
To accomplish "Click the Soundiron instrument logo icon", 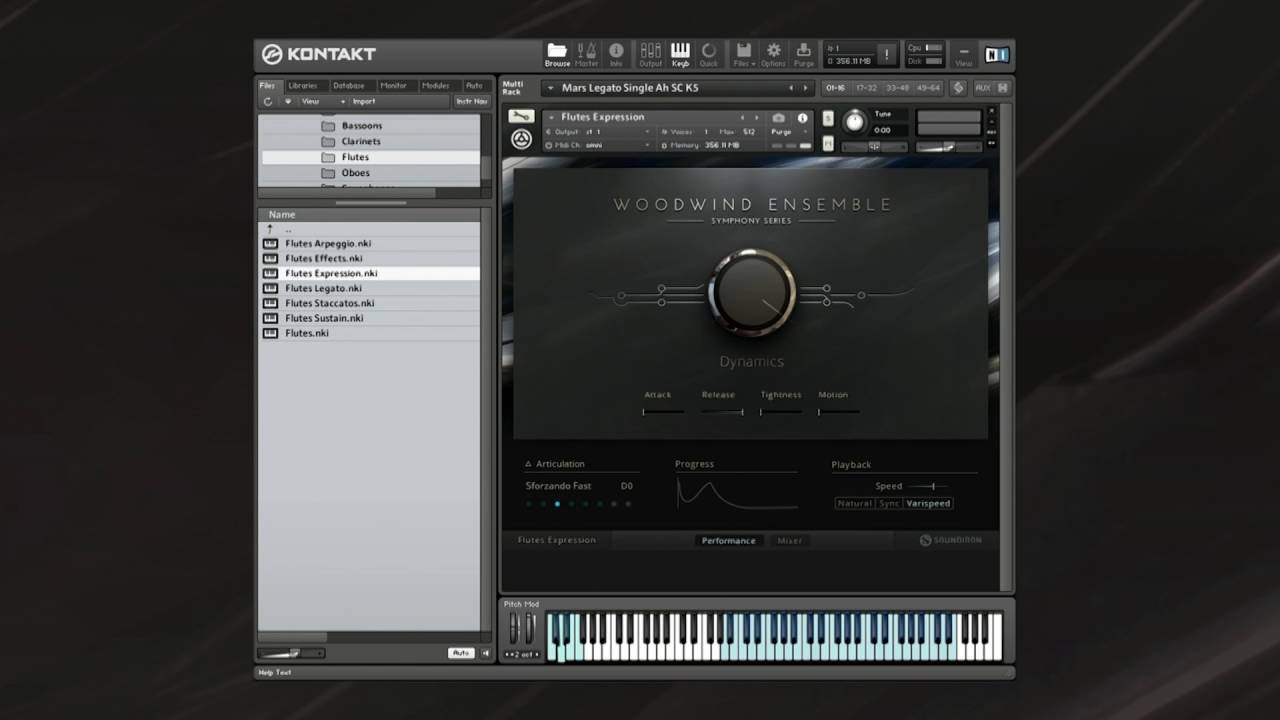I will click(521, 140).
